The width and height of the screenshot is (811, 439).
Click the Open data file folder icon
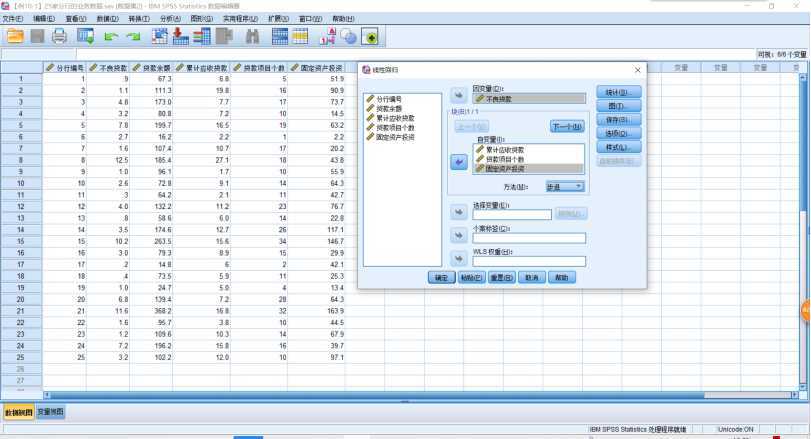pyautogui.click(x=14, y=36)
